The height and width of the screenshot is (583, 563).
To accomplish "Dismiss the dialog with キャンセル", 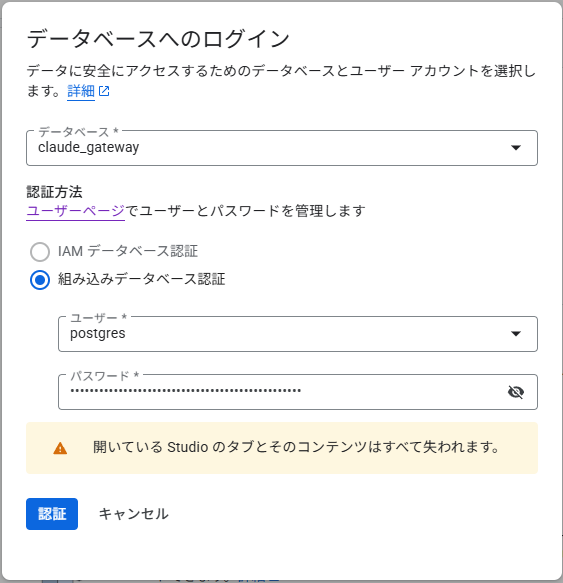I will (133, 514).
